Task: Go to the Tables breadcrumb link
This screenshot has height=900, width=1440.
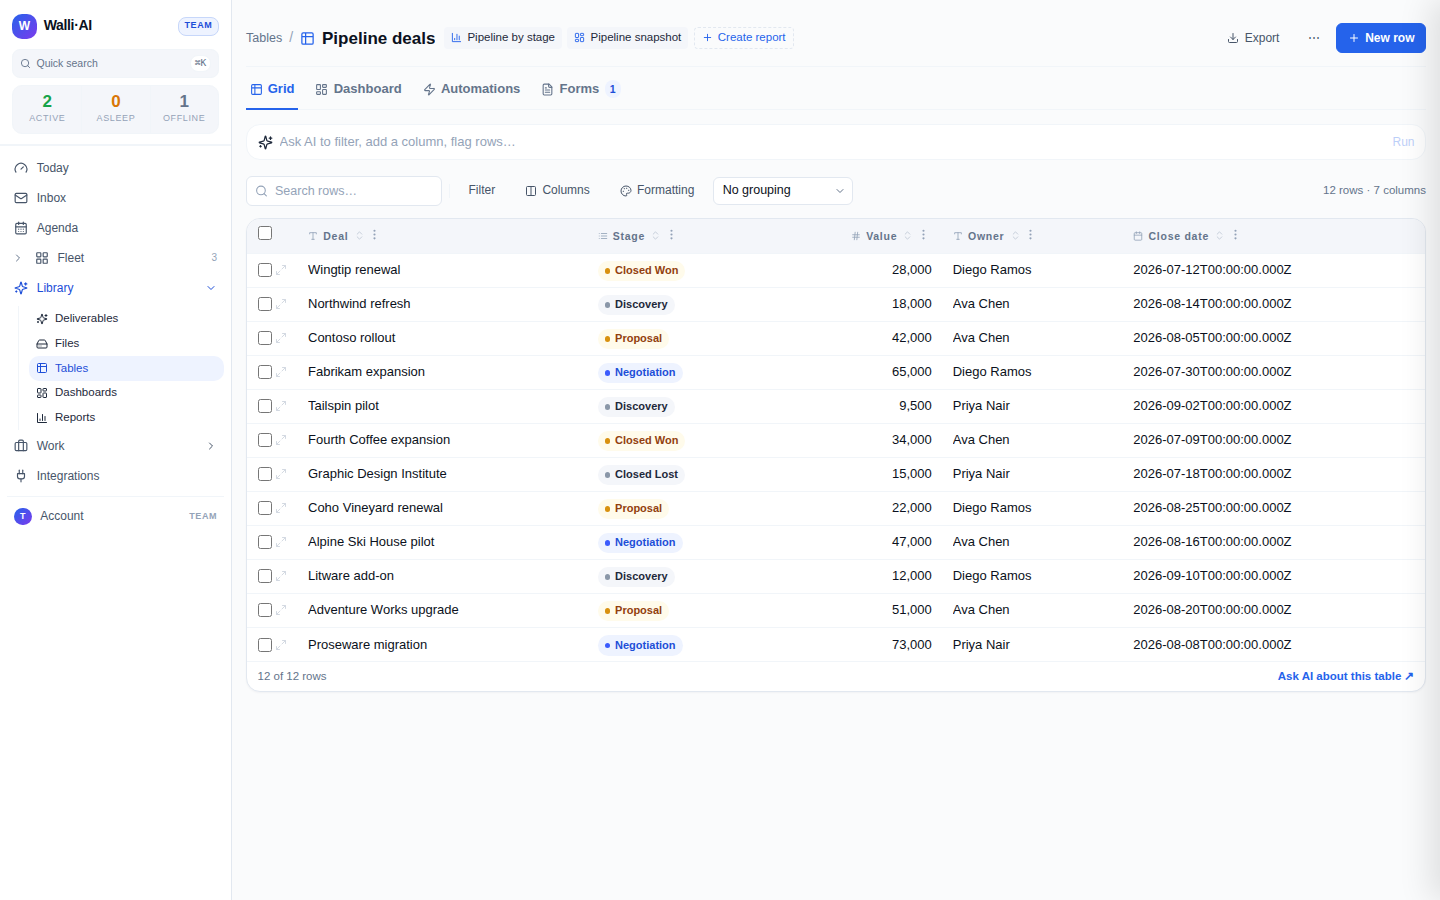Action: point(264,38)
